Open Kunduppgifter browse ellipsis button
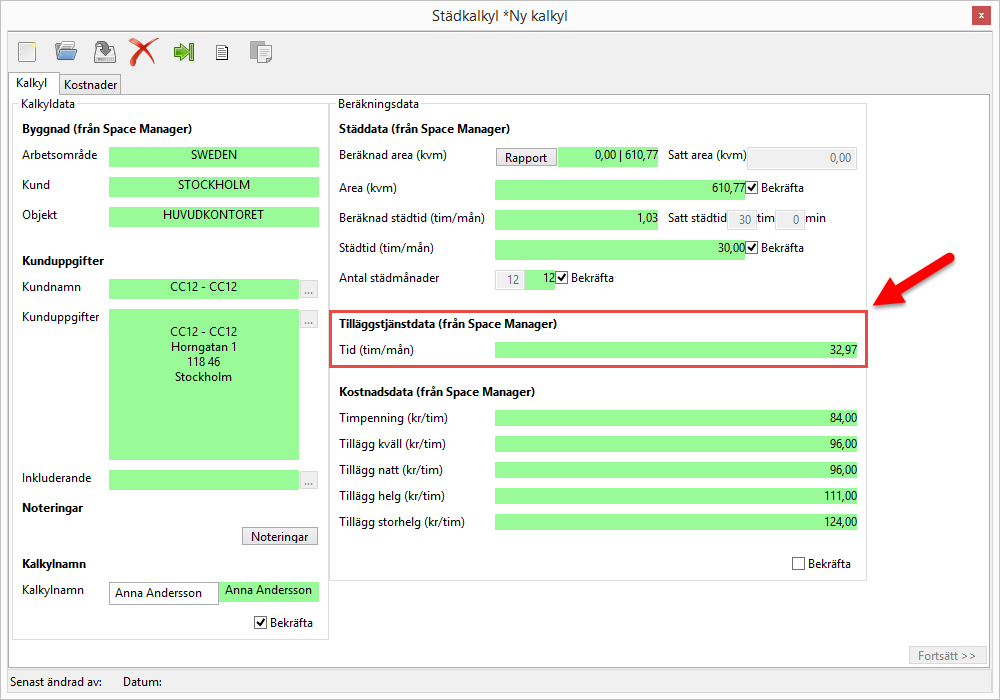1000x700 pixels. point(309,321)
